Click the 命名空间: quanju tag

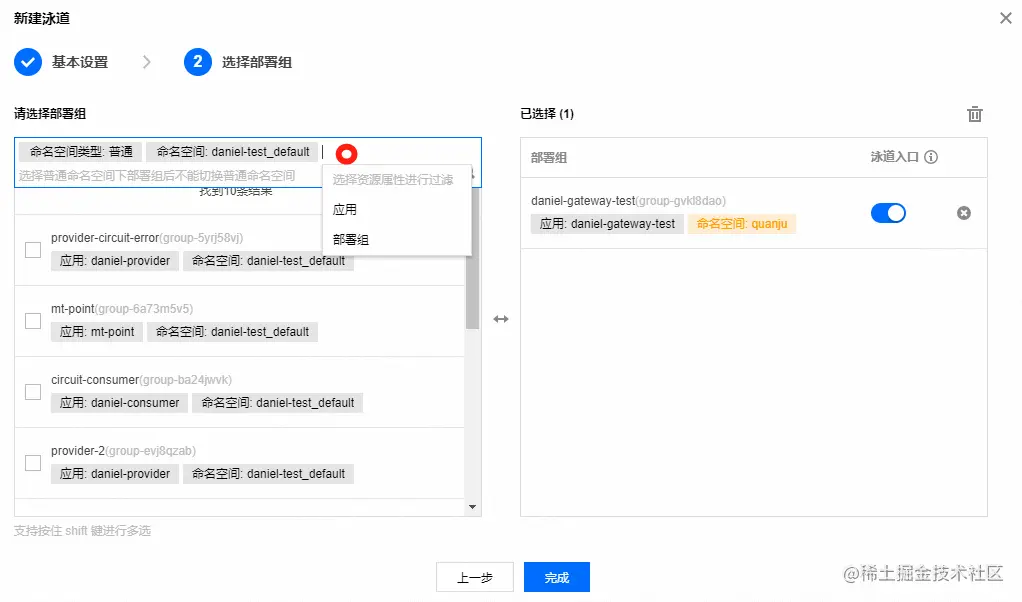[742, 223]
